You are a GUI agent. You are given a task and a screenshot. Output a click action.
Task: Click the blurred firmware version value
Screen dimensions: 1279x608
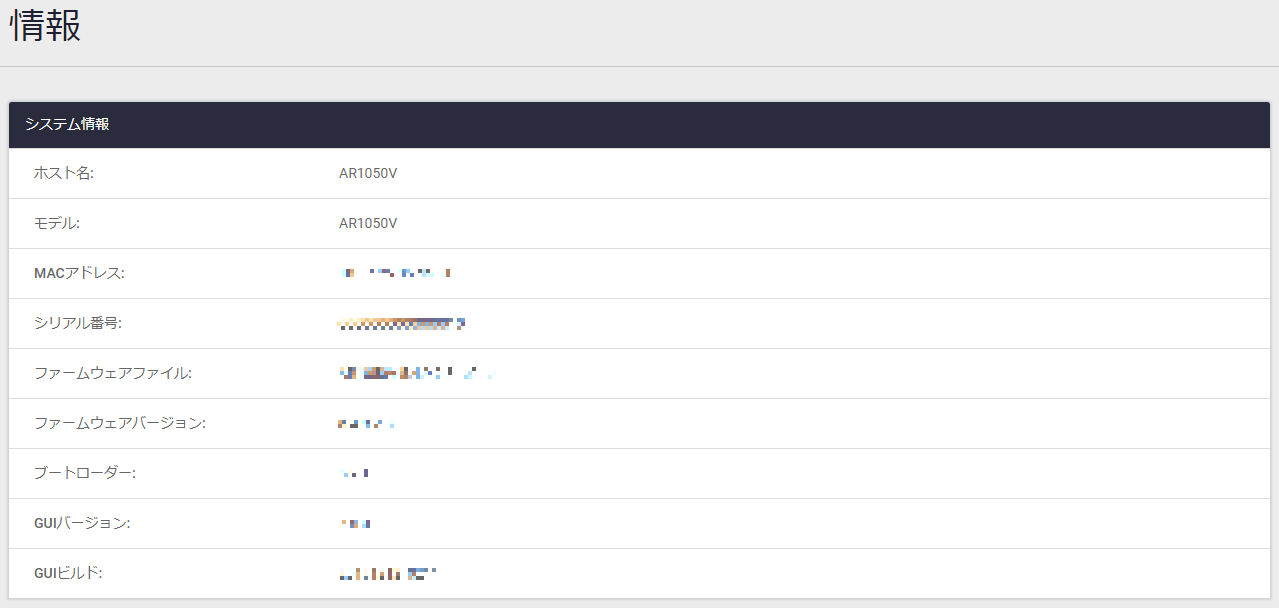click(366, 424)
